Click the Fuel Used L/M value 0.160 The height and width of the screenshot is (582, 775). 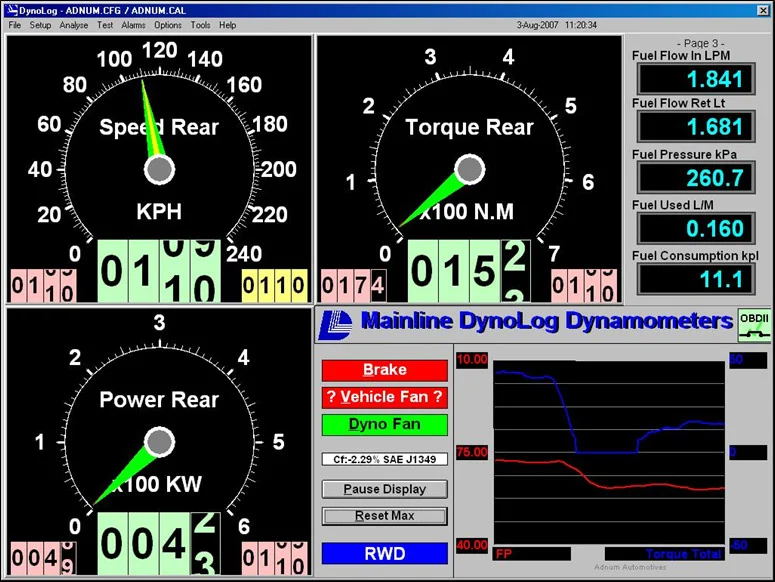click(x=696, y=228)
